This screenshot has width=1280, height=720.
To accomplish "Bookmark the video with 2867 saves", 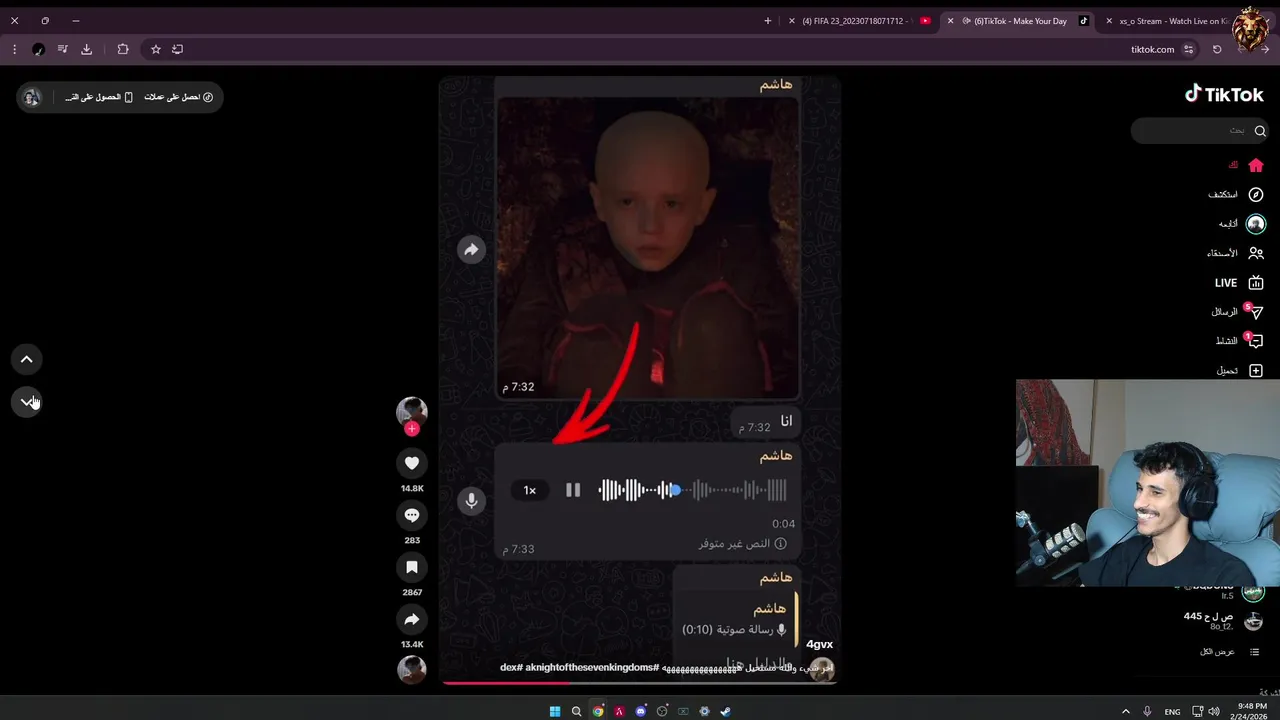I will point(412,567).
